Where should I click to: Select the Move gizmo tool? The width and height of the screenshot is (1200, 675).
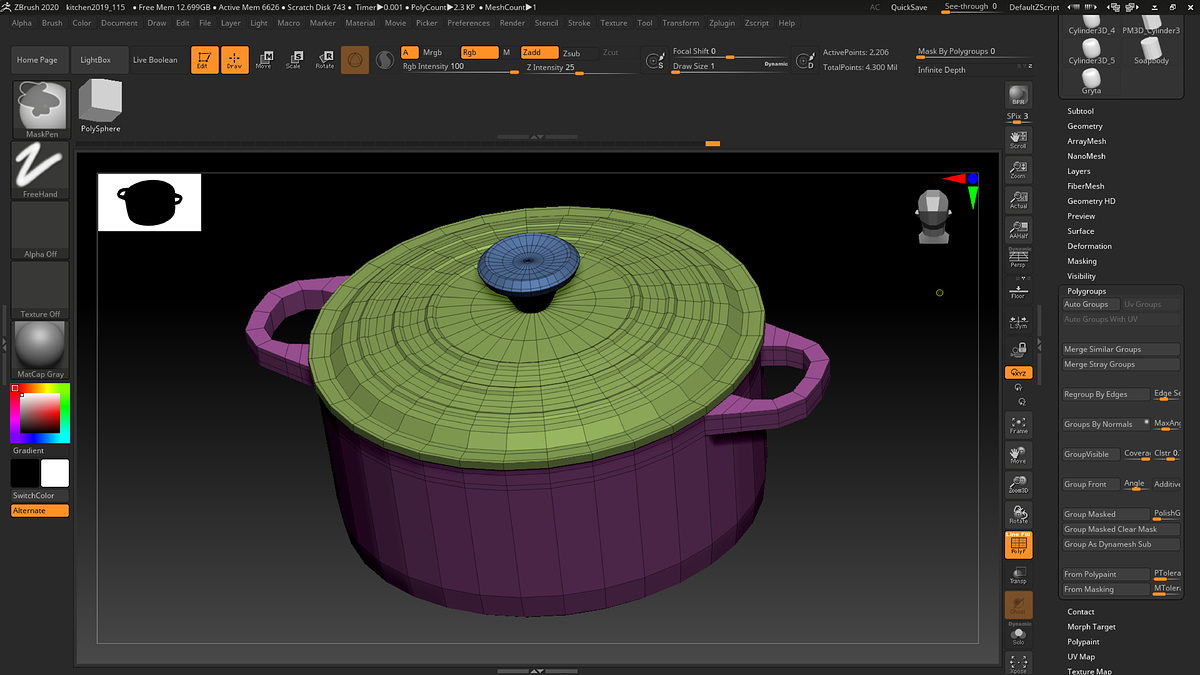[x=264, y=60]
